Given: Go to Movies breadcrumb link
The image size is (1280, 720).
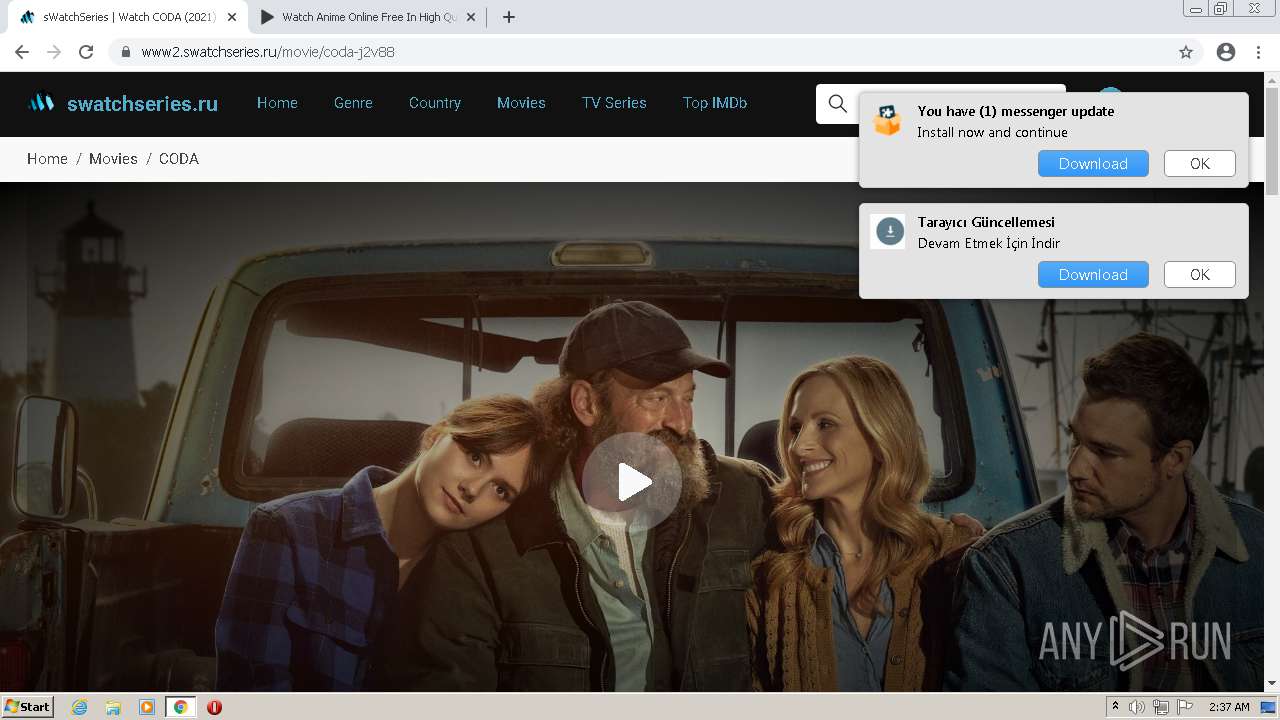Looking at the screenshot, I should 113,159.
